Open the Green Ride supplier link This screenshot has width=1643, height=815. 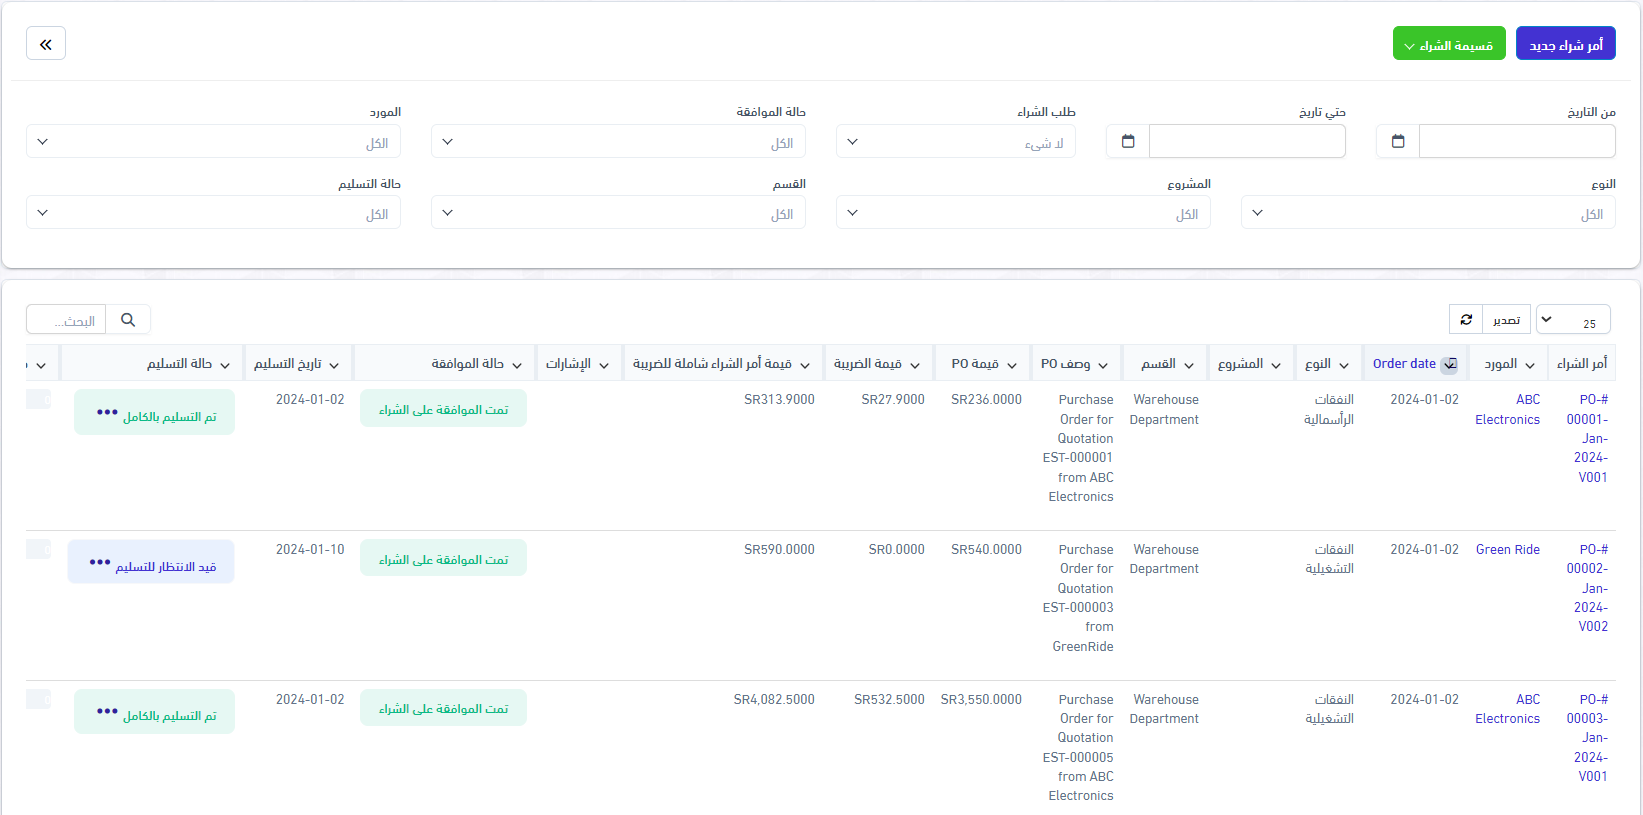point(1507,550)
